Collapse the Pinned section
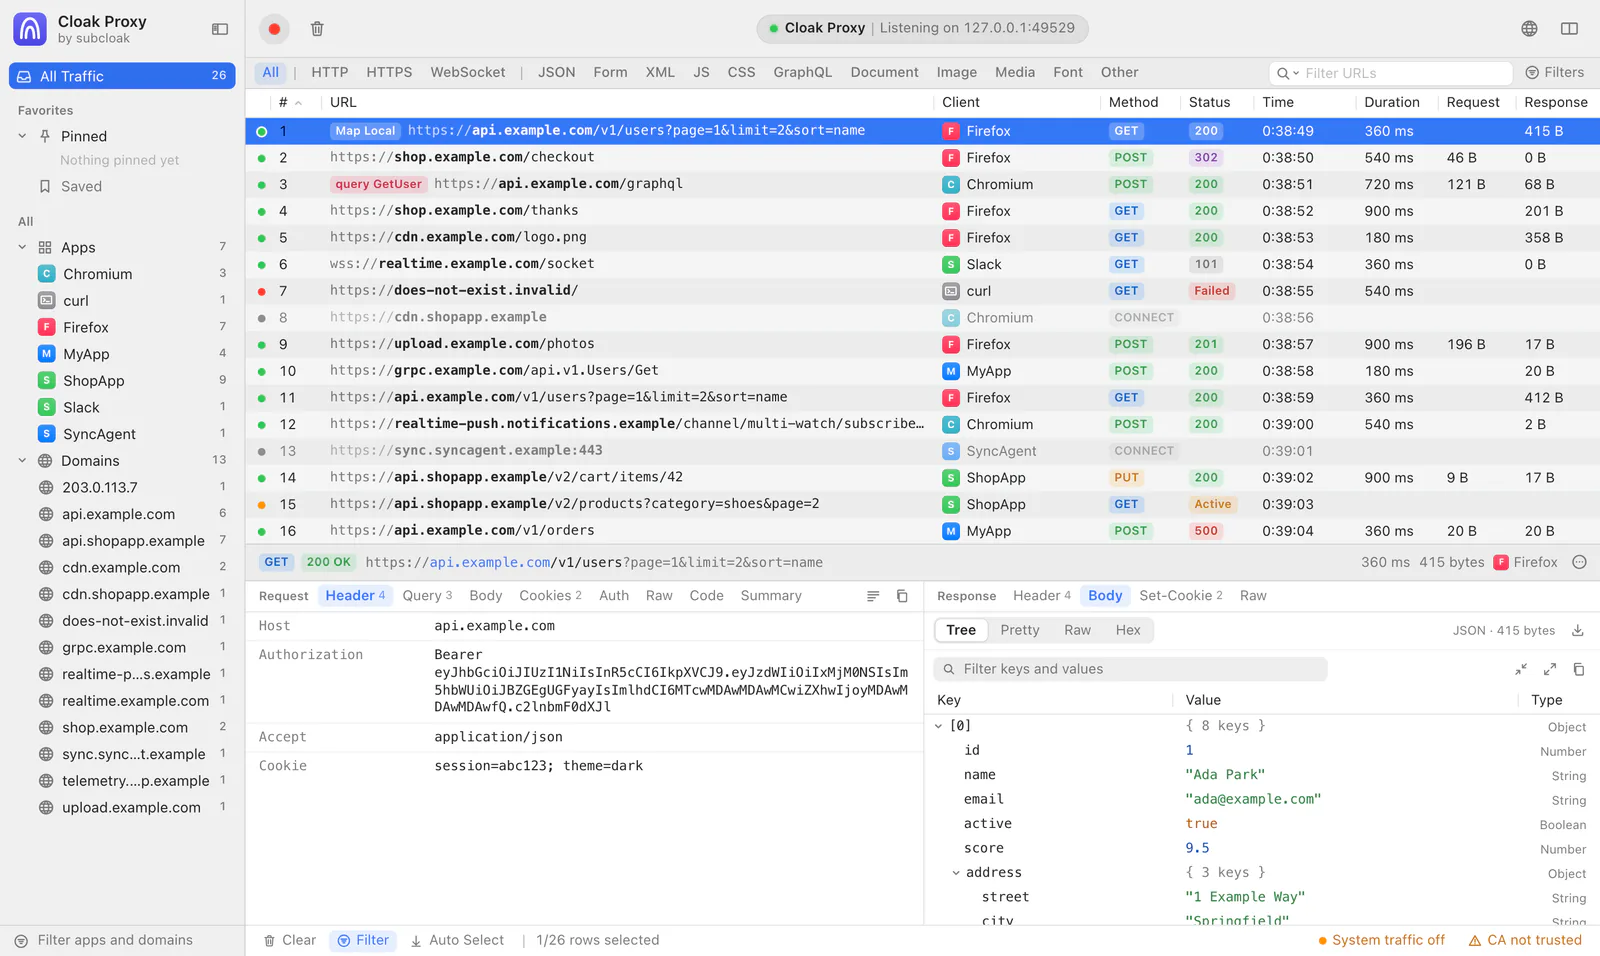 pyautogui.click(x=22, y=136)
